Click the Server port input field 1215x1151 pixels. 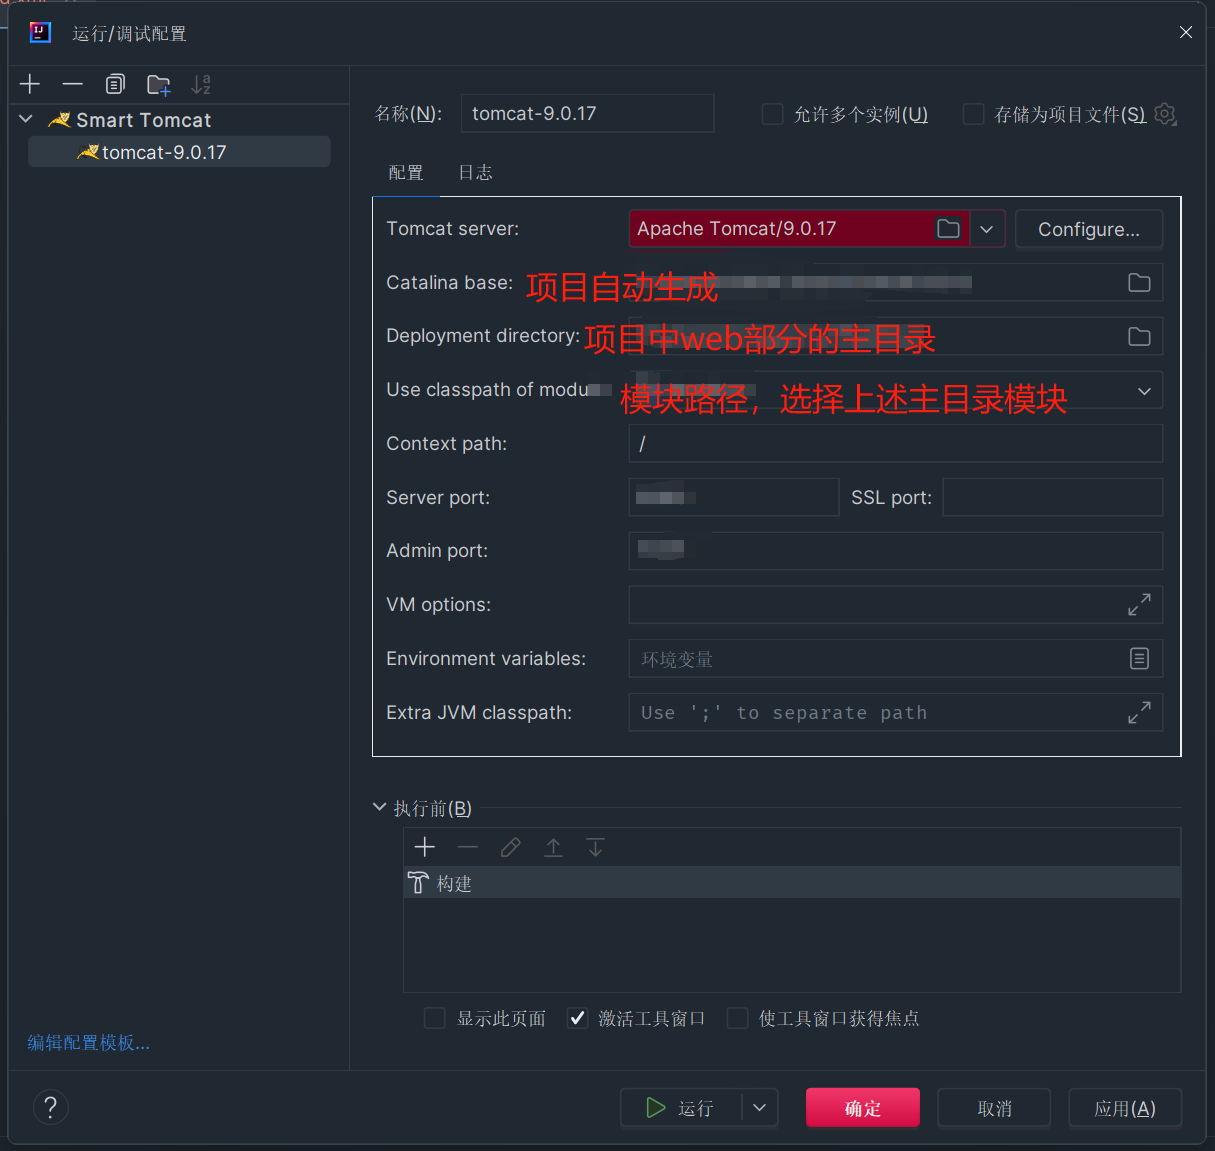click(x=733, y=497)
